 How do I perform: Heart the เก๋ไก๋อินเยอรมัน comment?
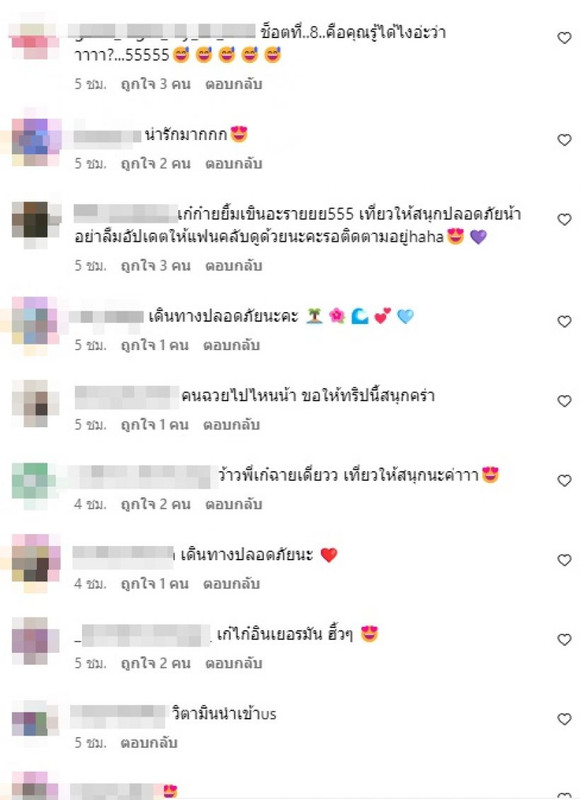564,640
